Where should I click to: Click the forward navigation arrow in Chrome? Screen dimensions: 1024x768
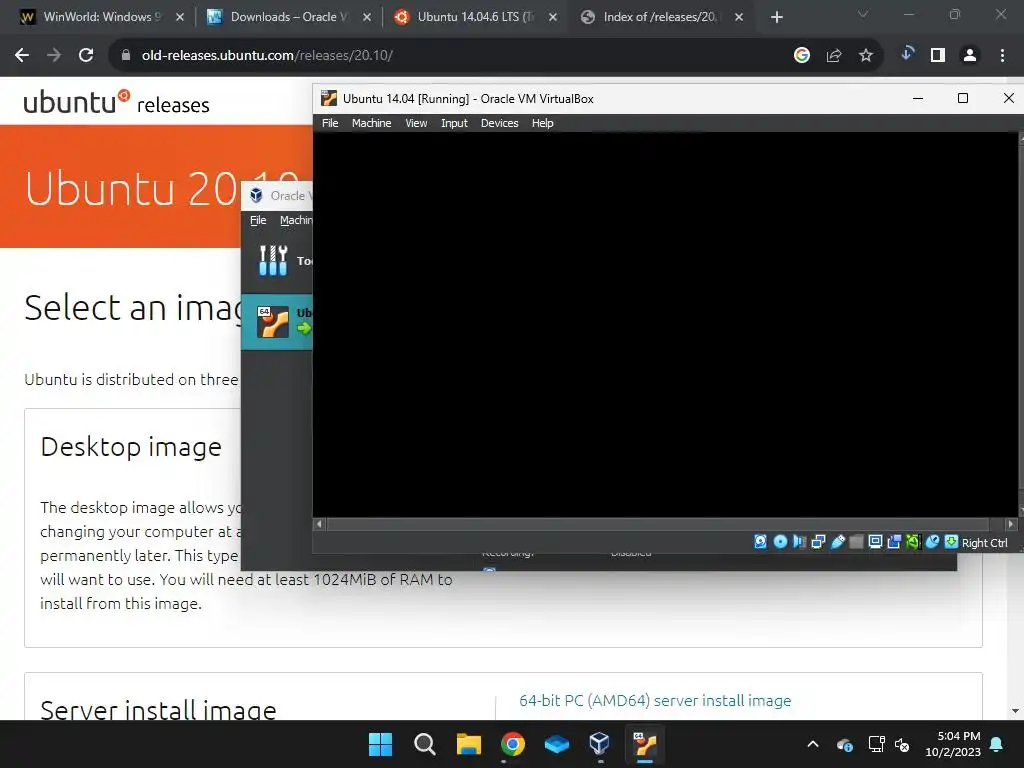pyautogui.click(x=54, y=56)
